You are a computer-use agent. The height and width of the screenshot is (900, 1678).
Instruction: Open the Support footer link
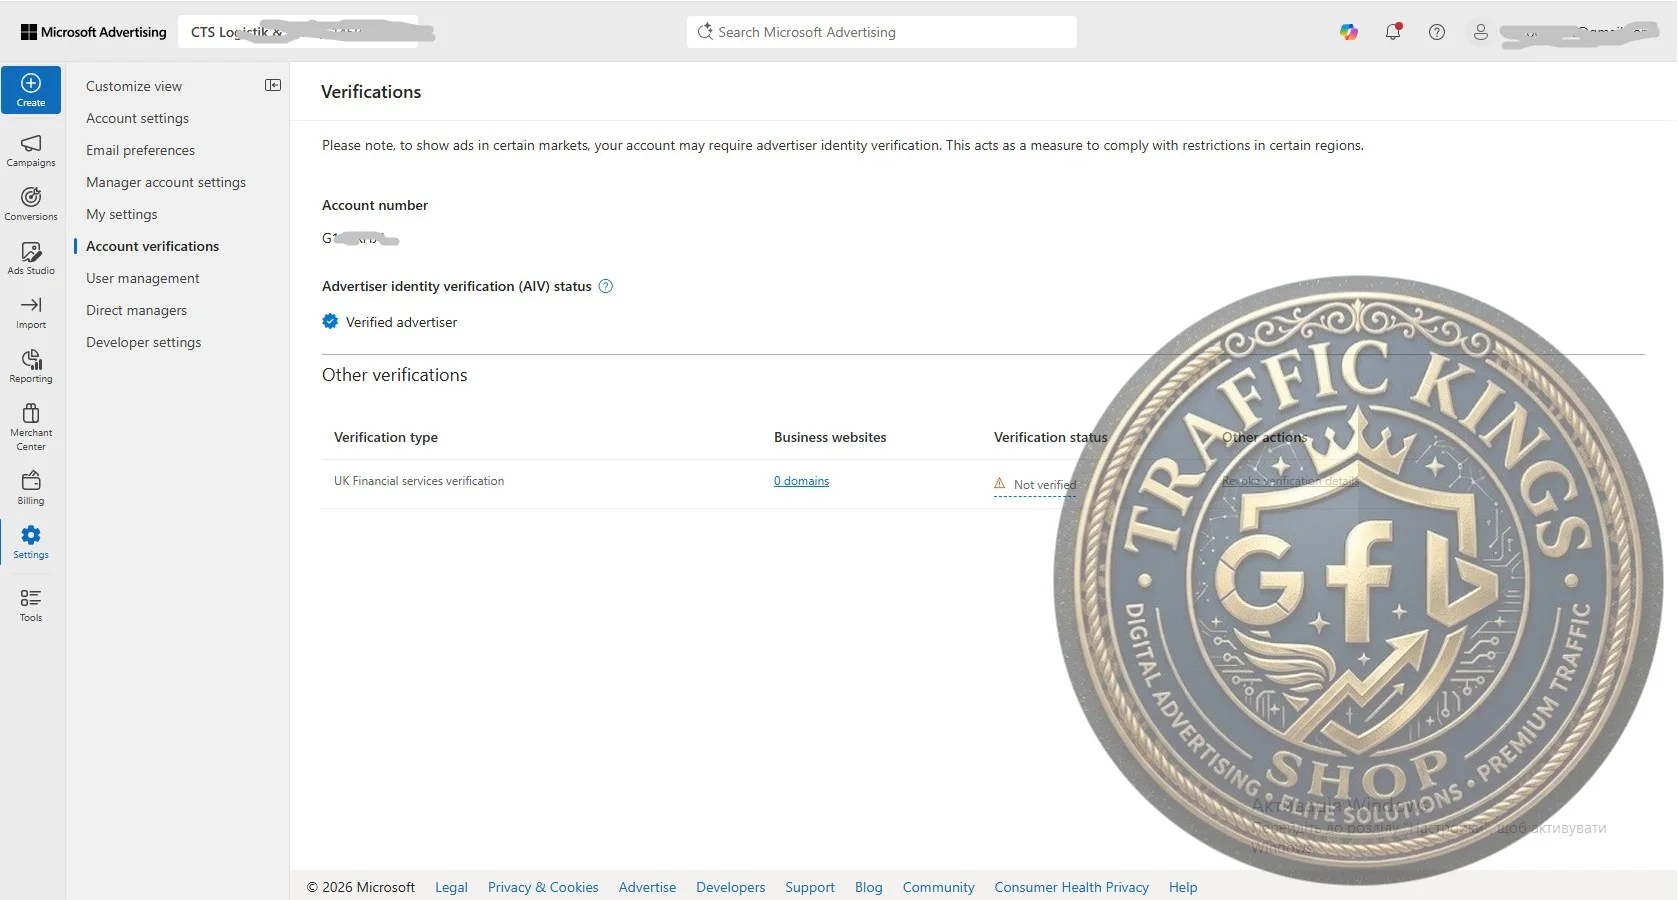click(810, 887)
